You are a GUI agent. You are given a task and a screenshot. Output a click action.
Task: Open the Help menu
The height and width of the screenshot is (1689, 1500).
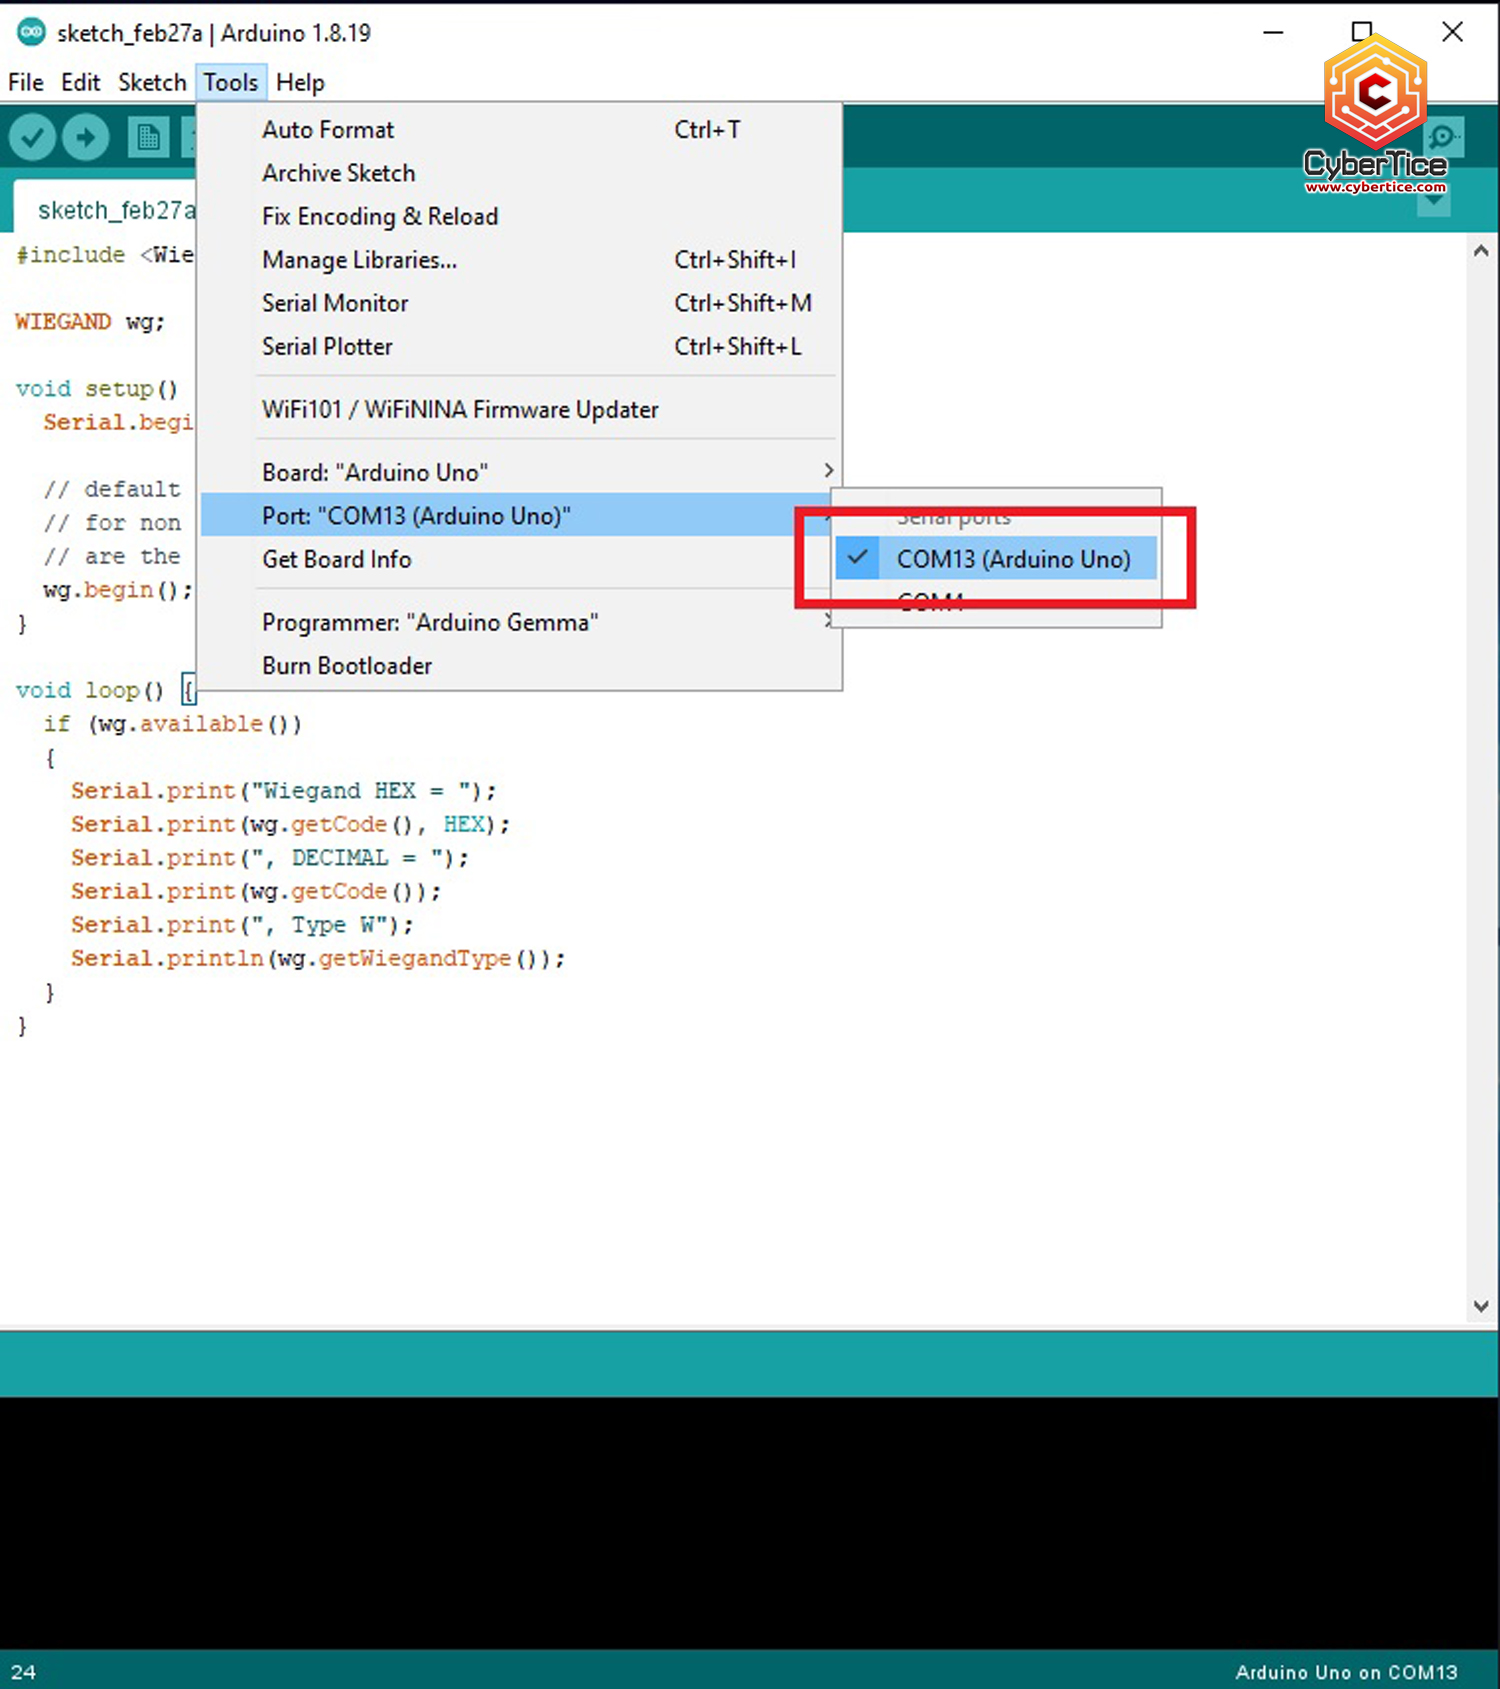pyautogui.click(x=300, y=82)
